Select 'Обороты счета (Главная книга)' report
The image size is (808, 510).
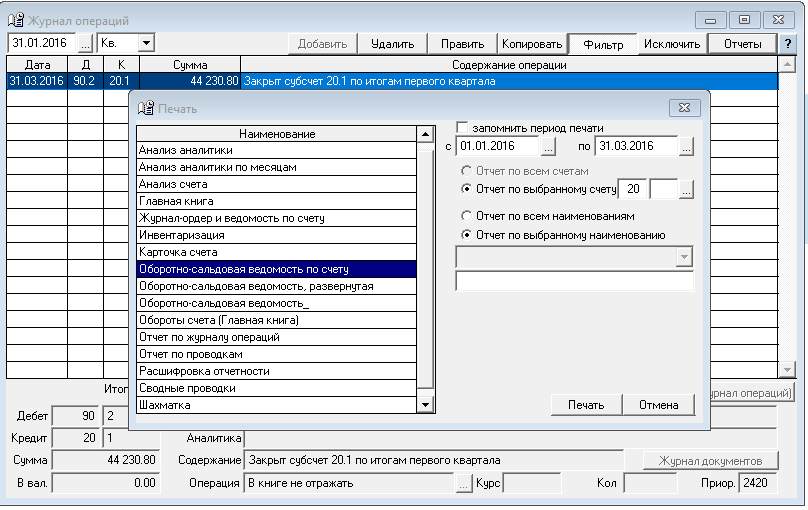(x=276, y=320)
